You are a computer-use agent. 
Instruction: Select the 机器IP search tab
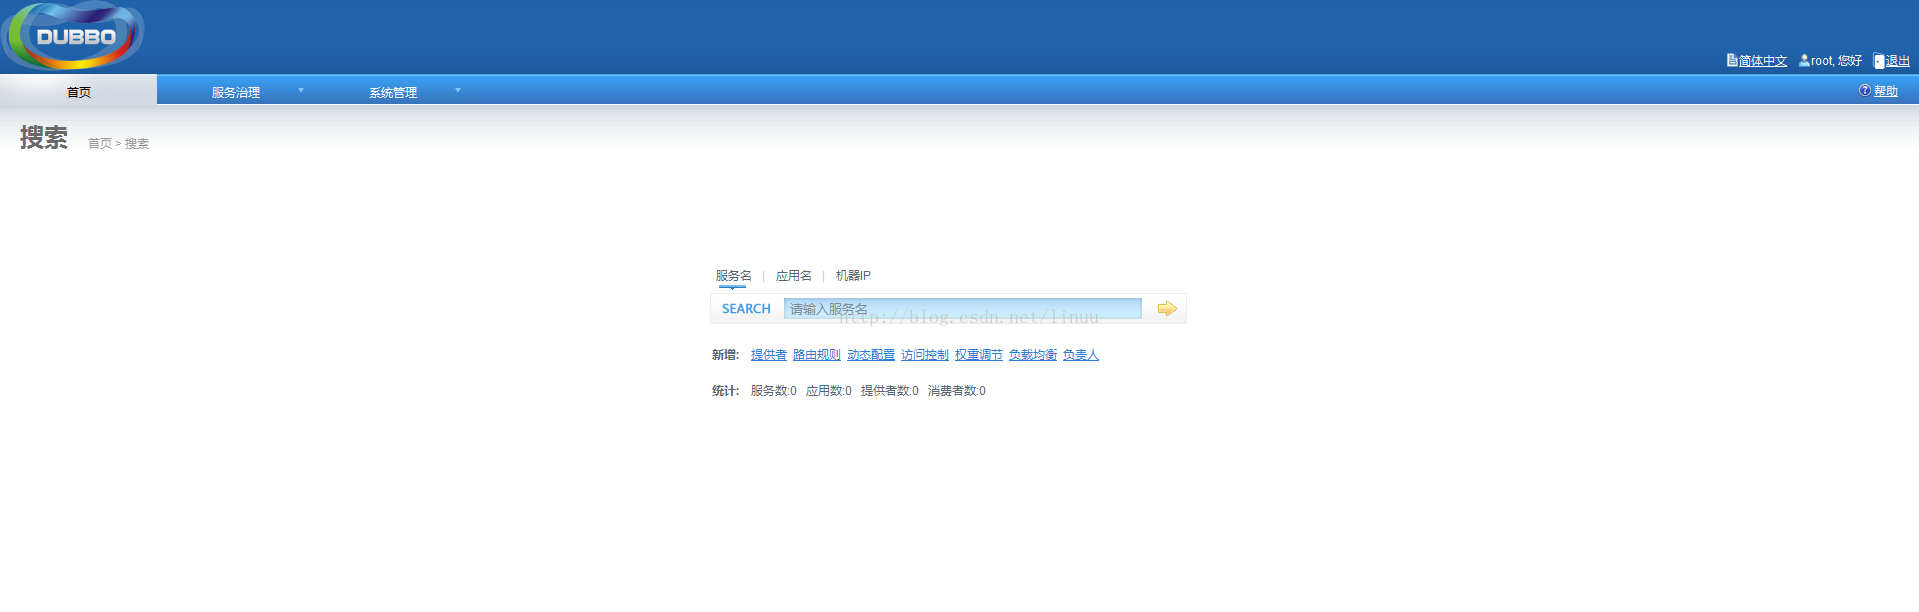point(853,275)
